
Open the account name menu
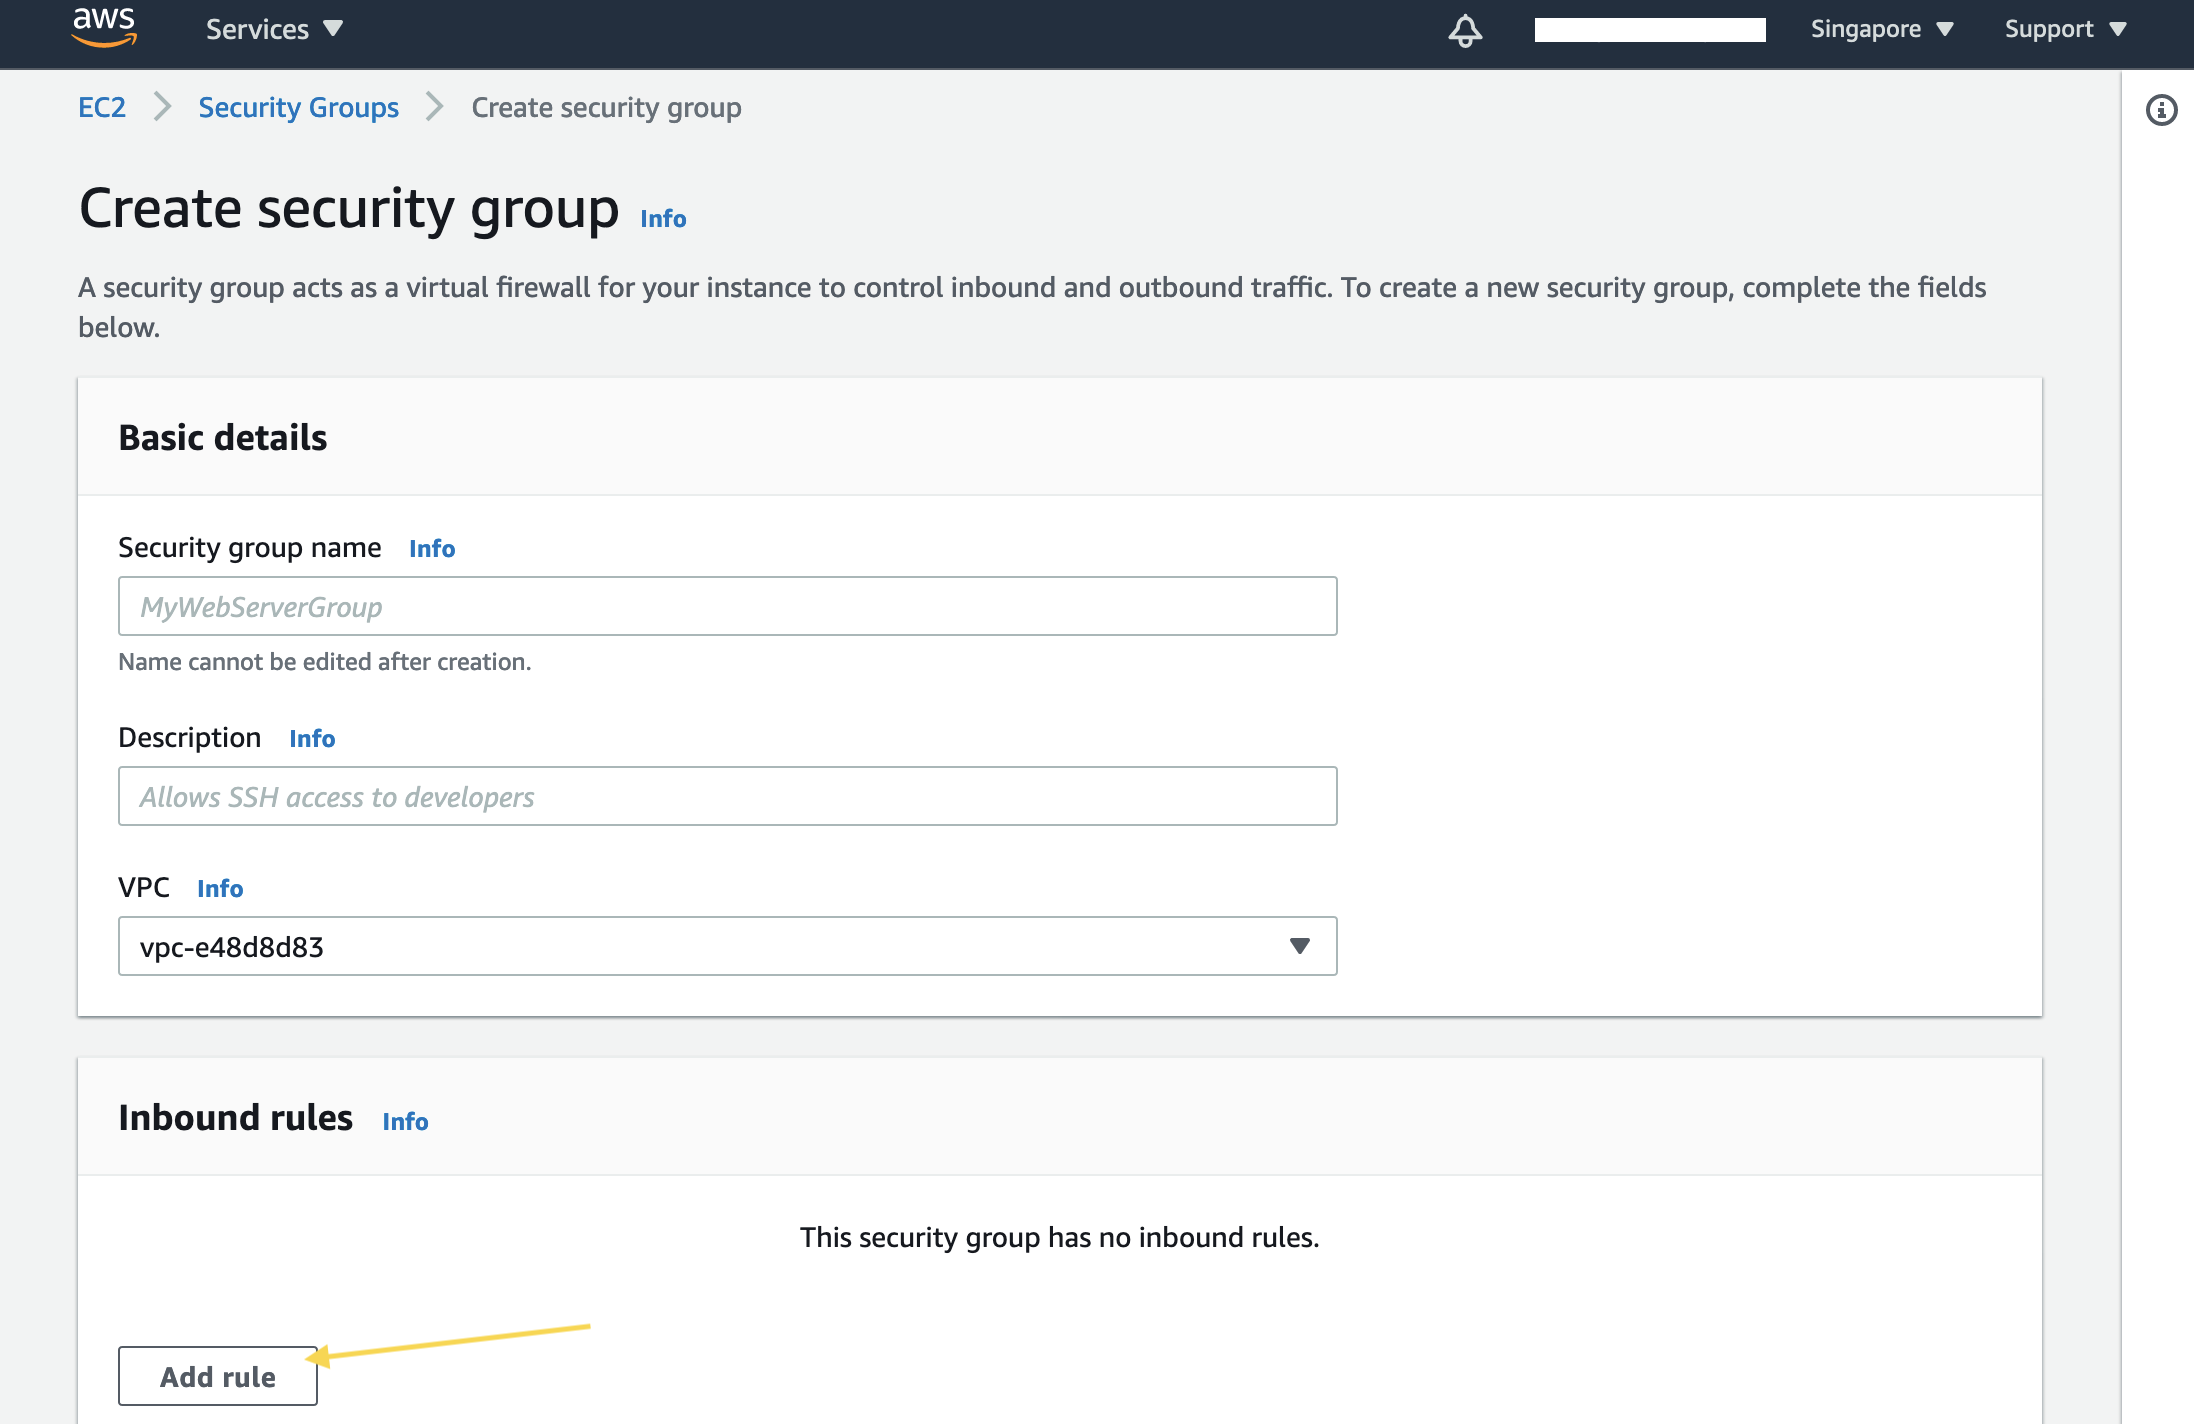point(1650,29)
